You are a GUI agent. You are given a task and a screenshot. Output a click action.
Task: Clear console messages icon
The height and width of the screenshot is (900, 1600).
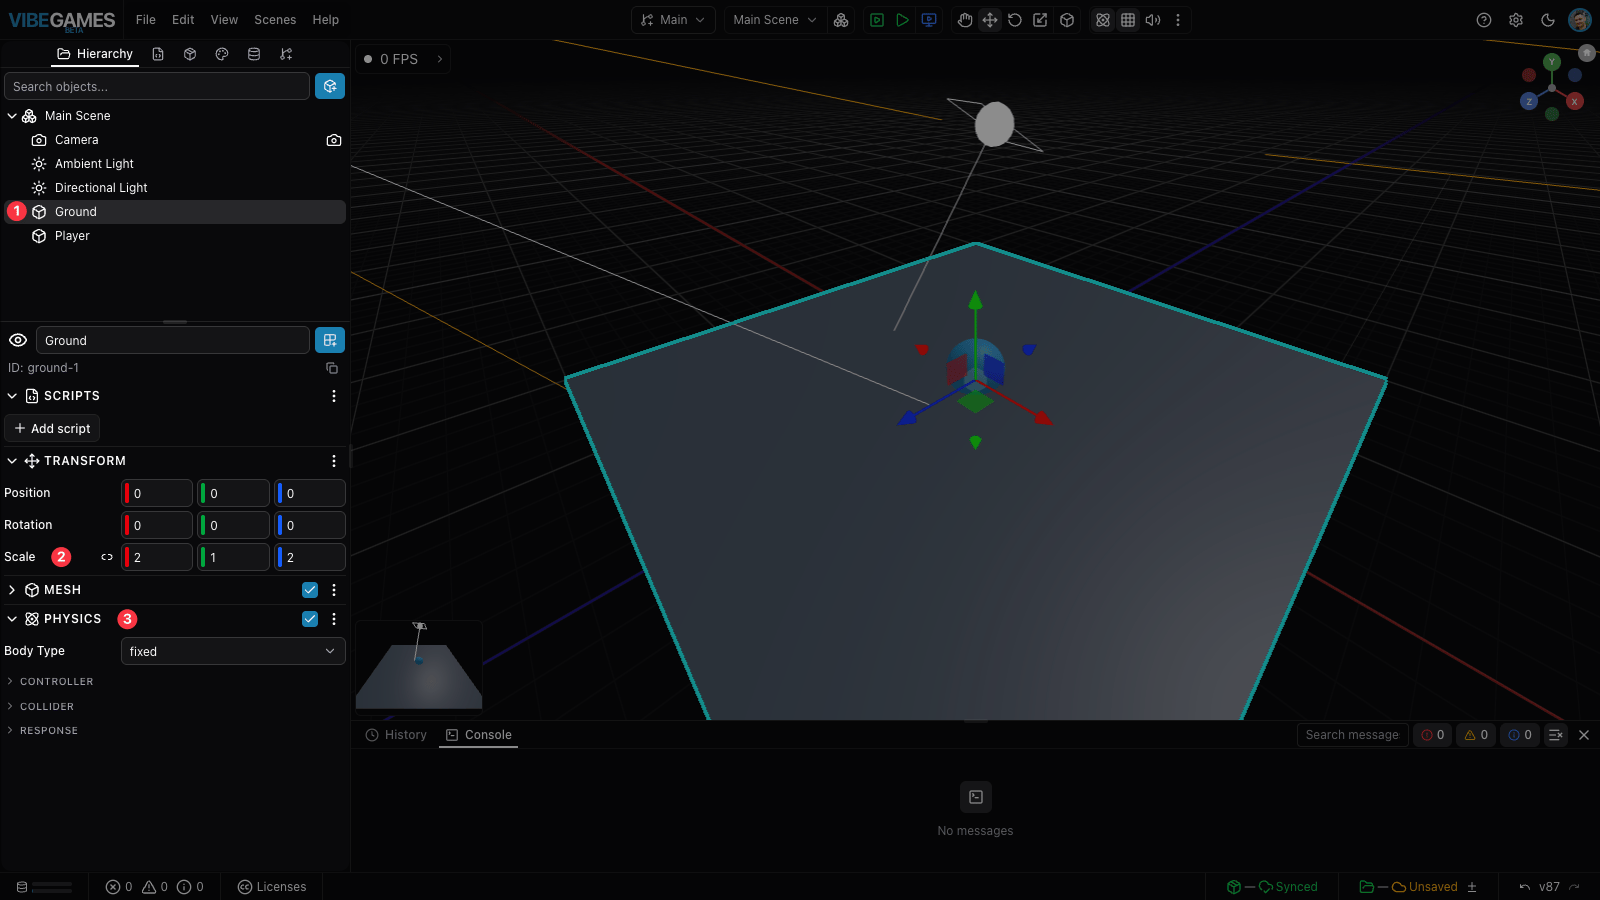click(1556, 735)
